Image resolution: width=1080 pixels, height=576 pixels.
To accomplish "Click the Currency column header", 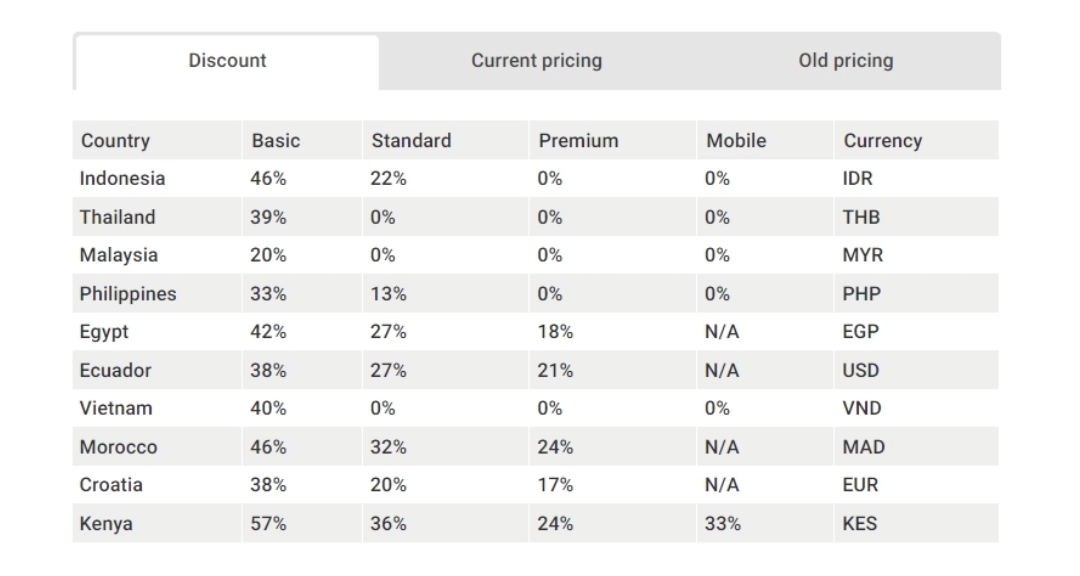I will tap(917, 141).
